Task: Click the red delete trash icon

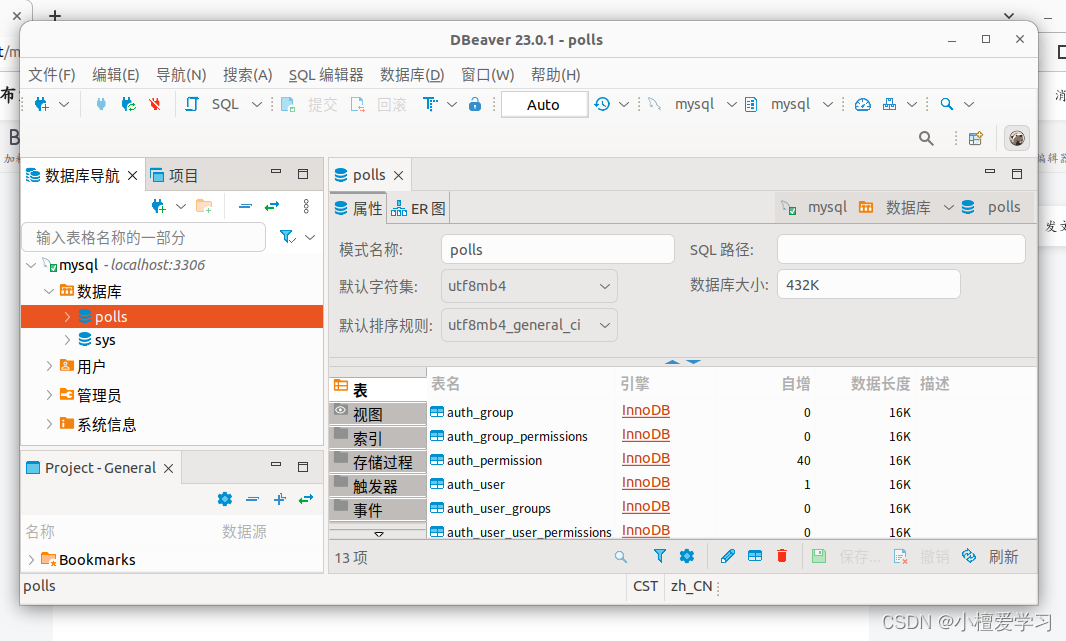Action: point(782,556)
